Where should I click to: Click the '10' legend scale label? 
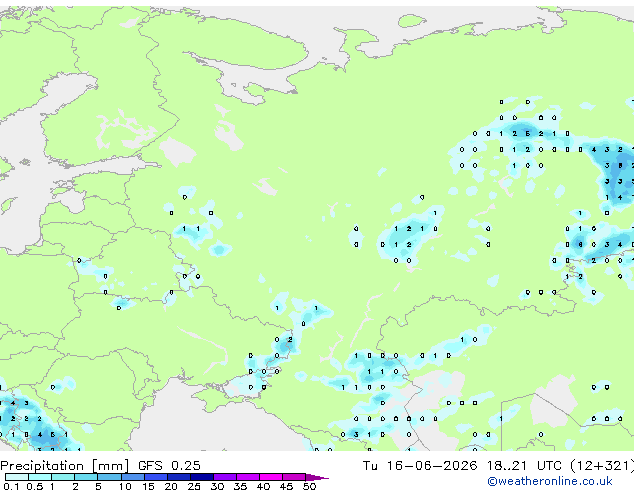[125, 486]
